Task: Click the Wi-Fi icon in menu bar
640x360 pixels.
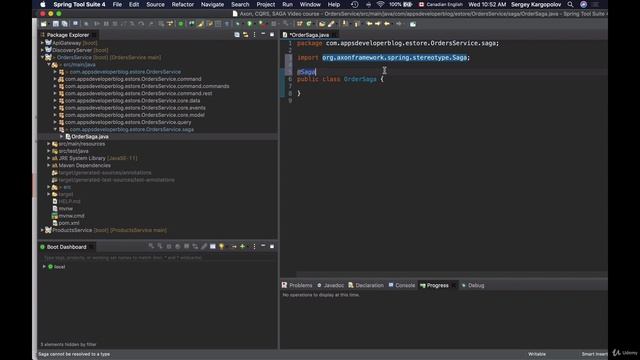Action: pyautogui.click(x=380, y=4)
